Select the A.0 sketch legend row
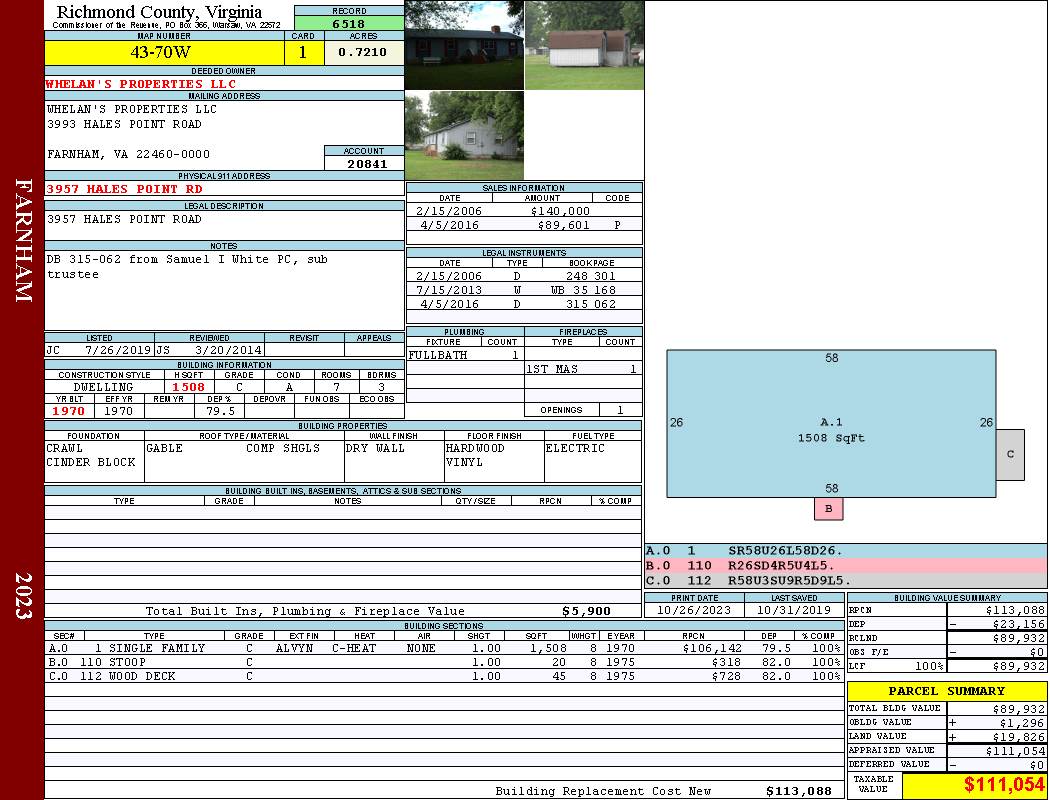This screenshot has width=1050, height=800. point(845,550)
